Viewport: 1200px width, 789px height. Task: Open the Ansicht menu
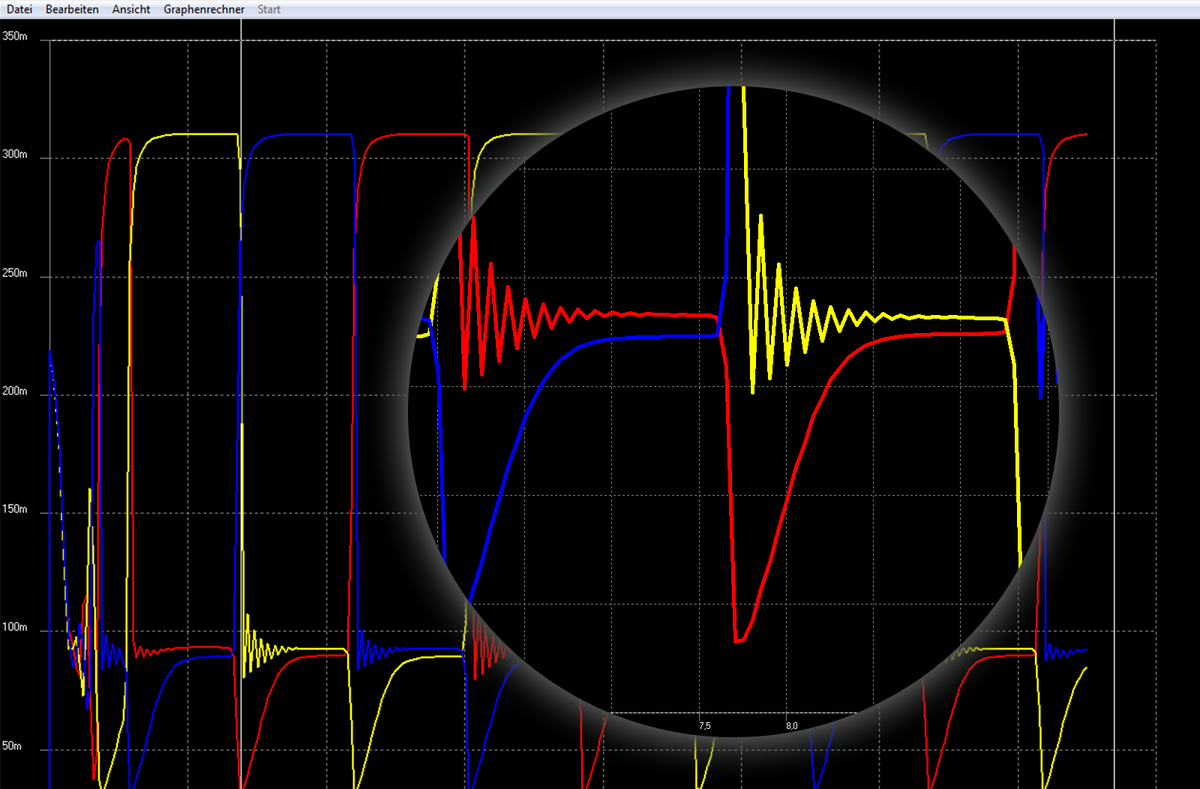click(131, 9)
